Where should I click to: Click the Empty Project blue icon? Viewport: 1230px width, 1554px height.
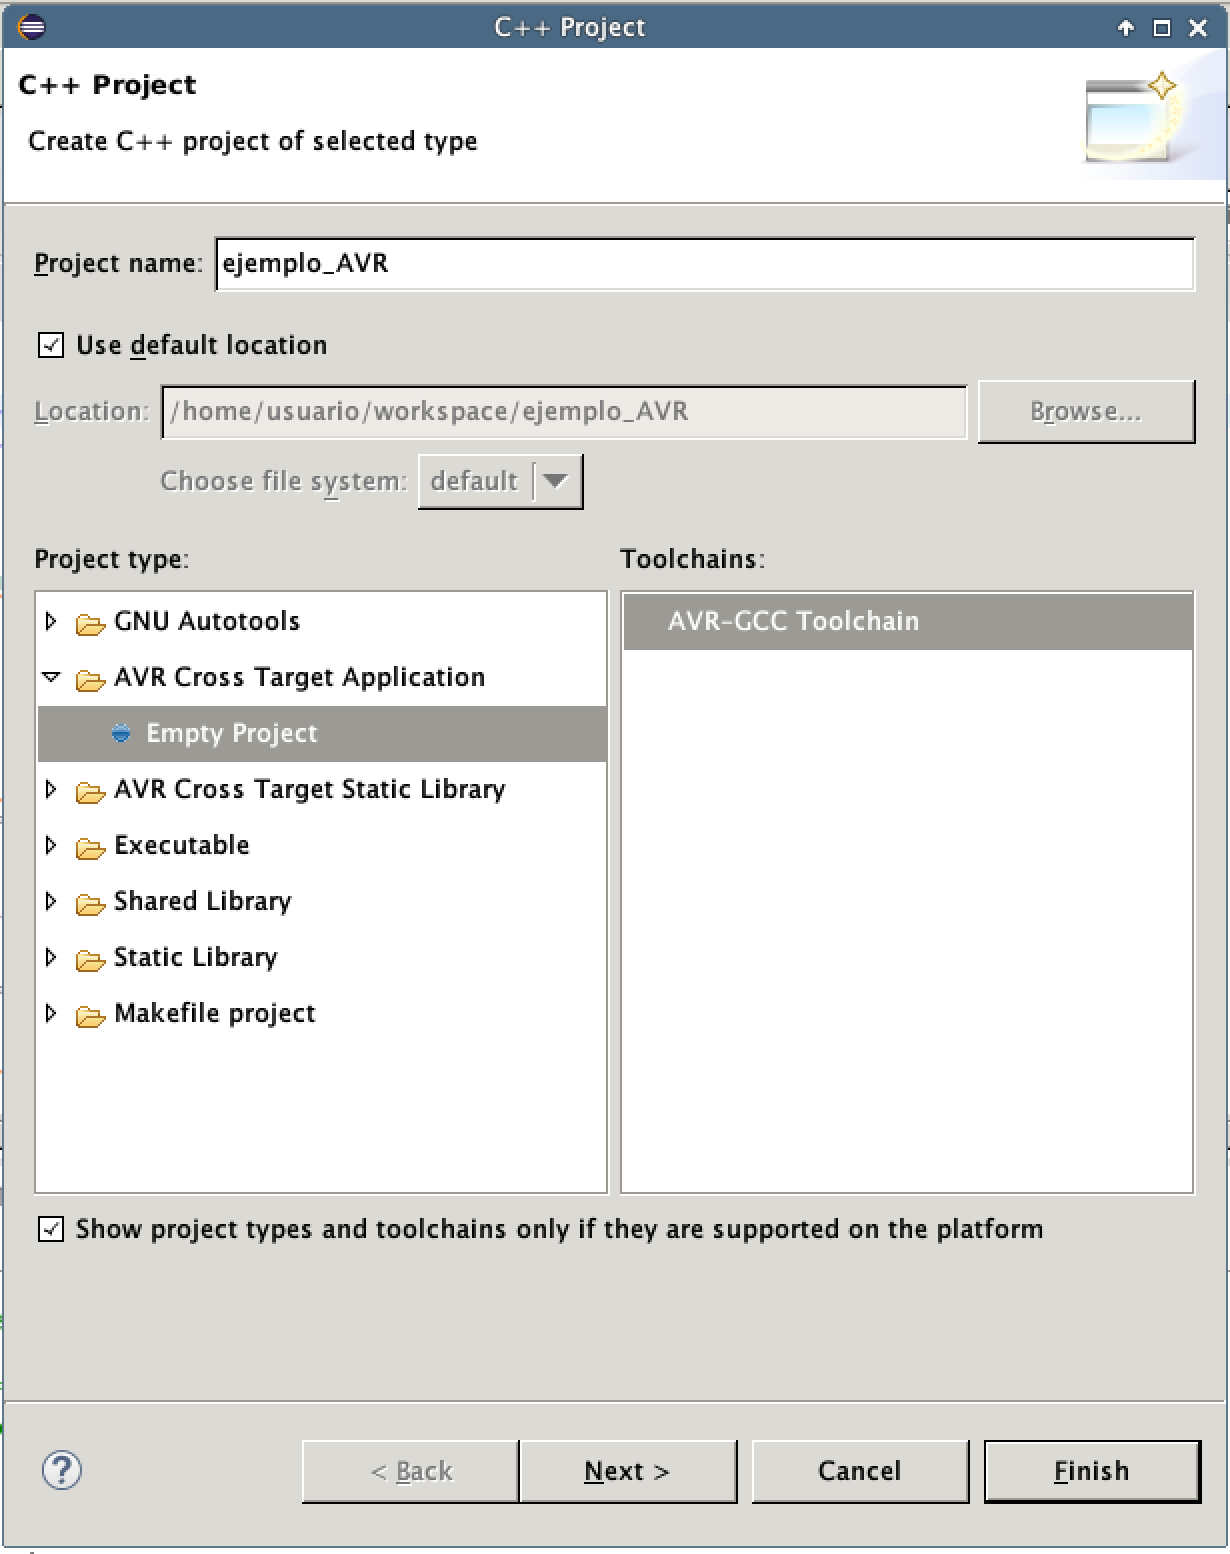[x=121, y=734]
